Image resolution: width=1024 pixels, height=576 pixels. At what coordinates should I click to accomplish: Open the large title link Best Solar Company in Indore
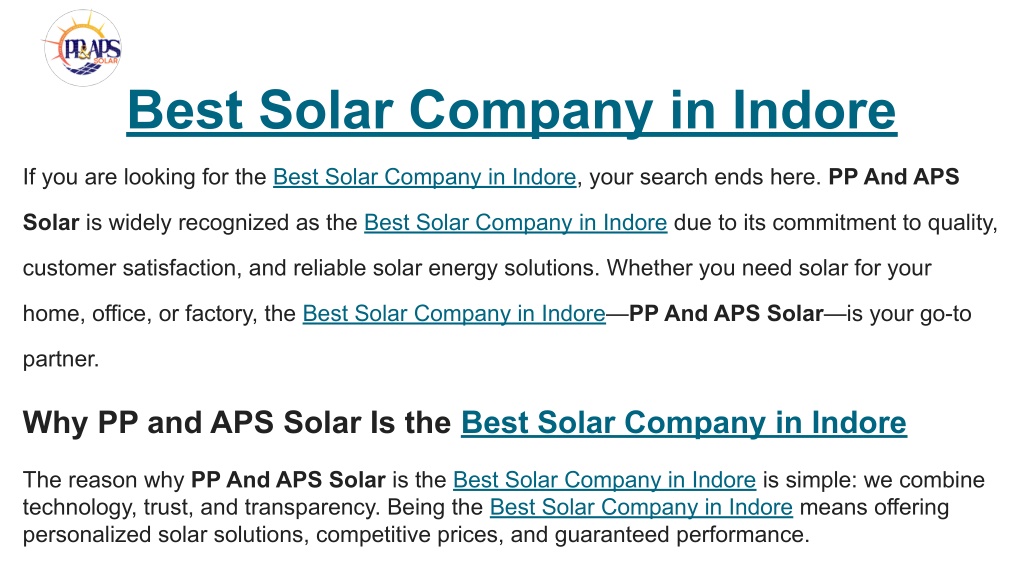[x=511, y=110]
